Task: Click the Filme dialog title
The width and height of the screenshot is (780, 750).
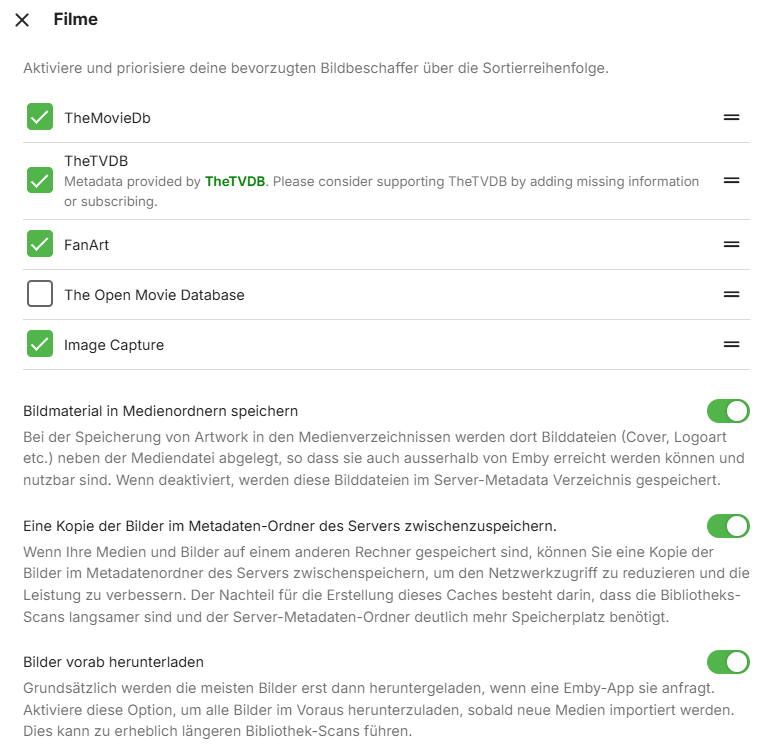Action: (x=75, y=19)
